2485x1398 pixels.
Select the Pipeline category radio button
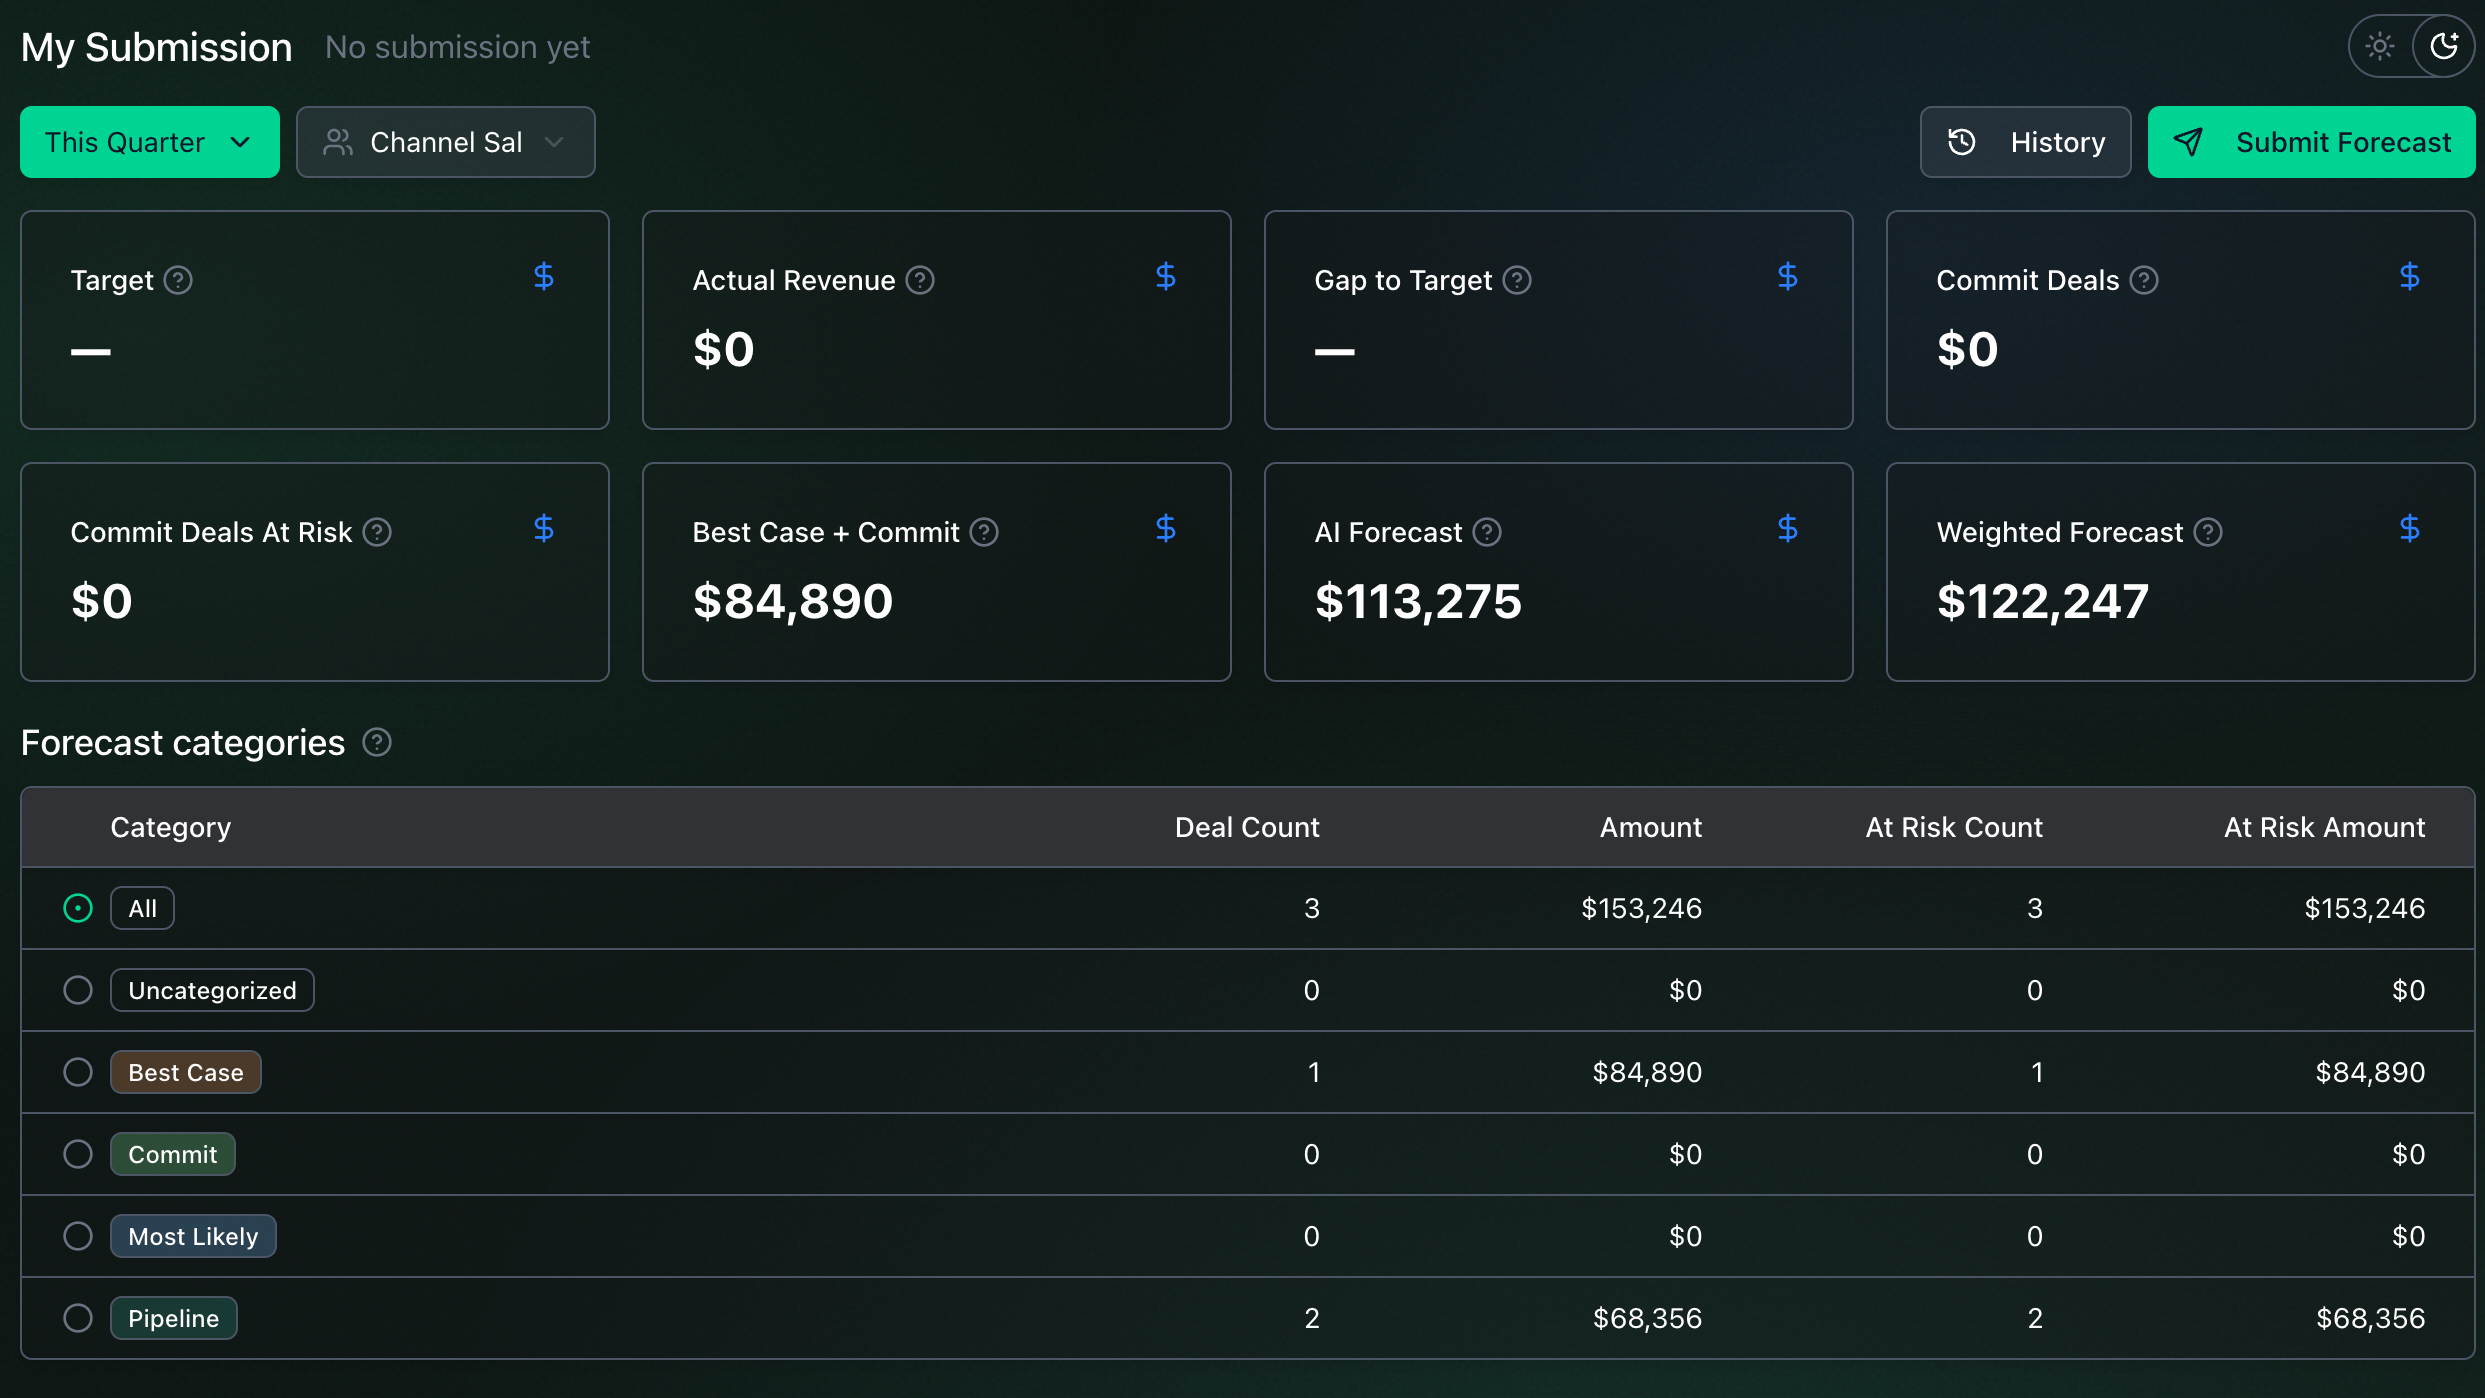tap(78, 1318)
